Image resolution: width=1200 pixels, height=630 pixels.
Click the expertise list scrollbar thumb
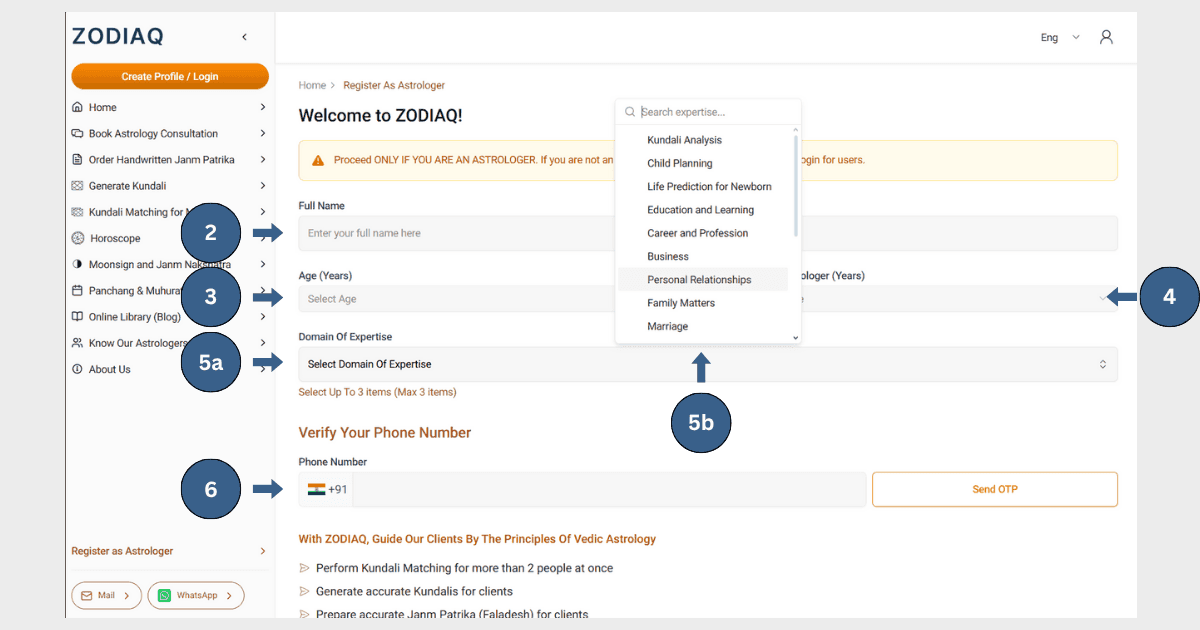point(796,185)
